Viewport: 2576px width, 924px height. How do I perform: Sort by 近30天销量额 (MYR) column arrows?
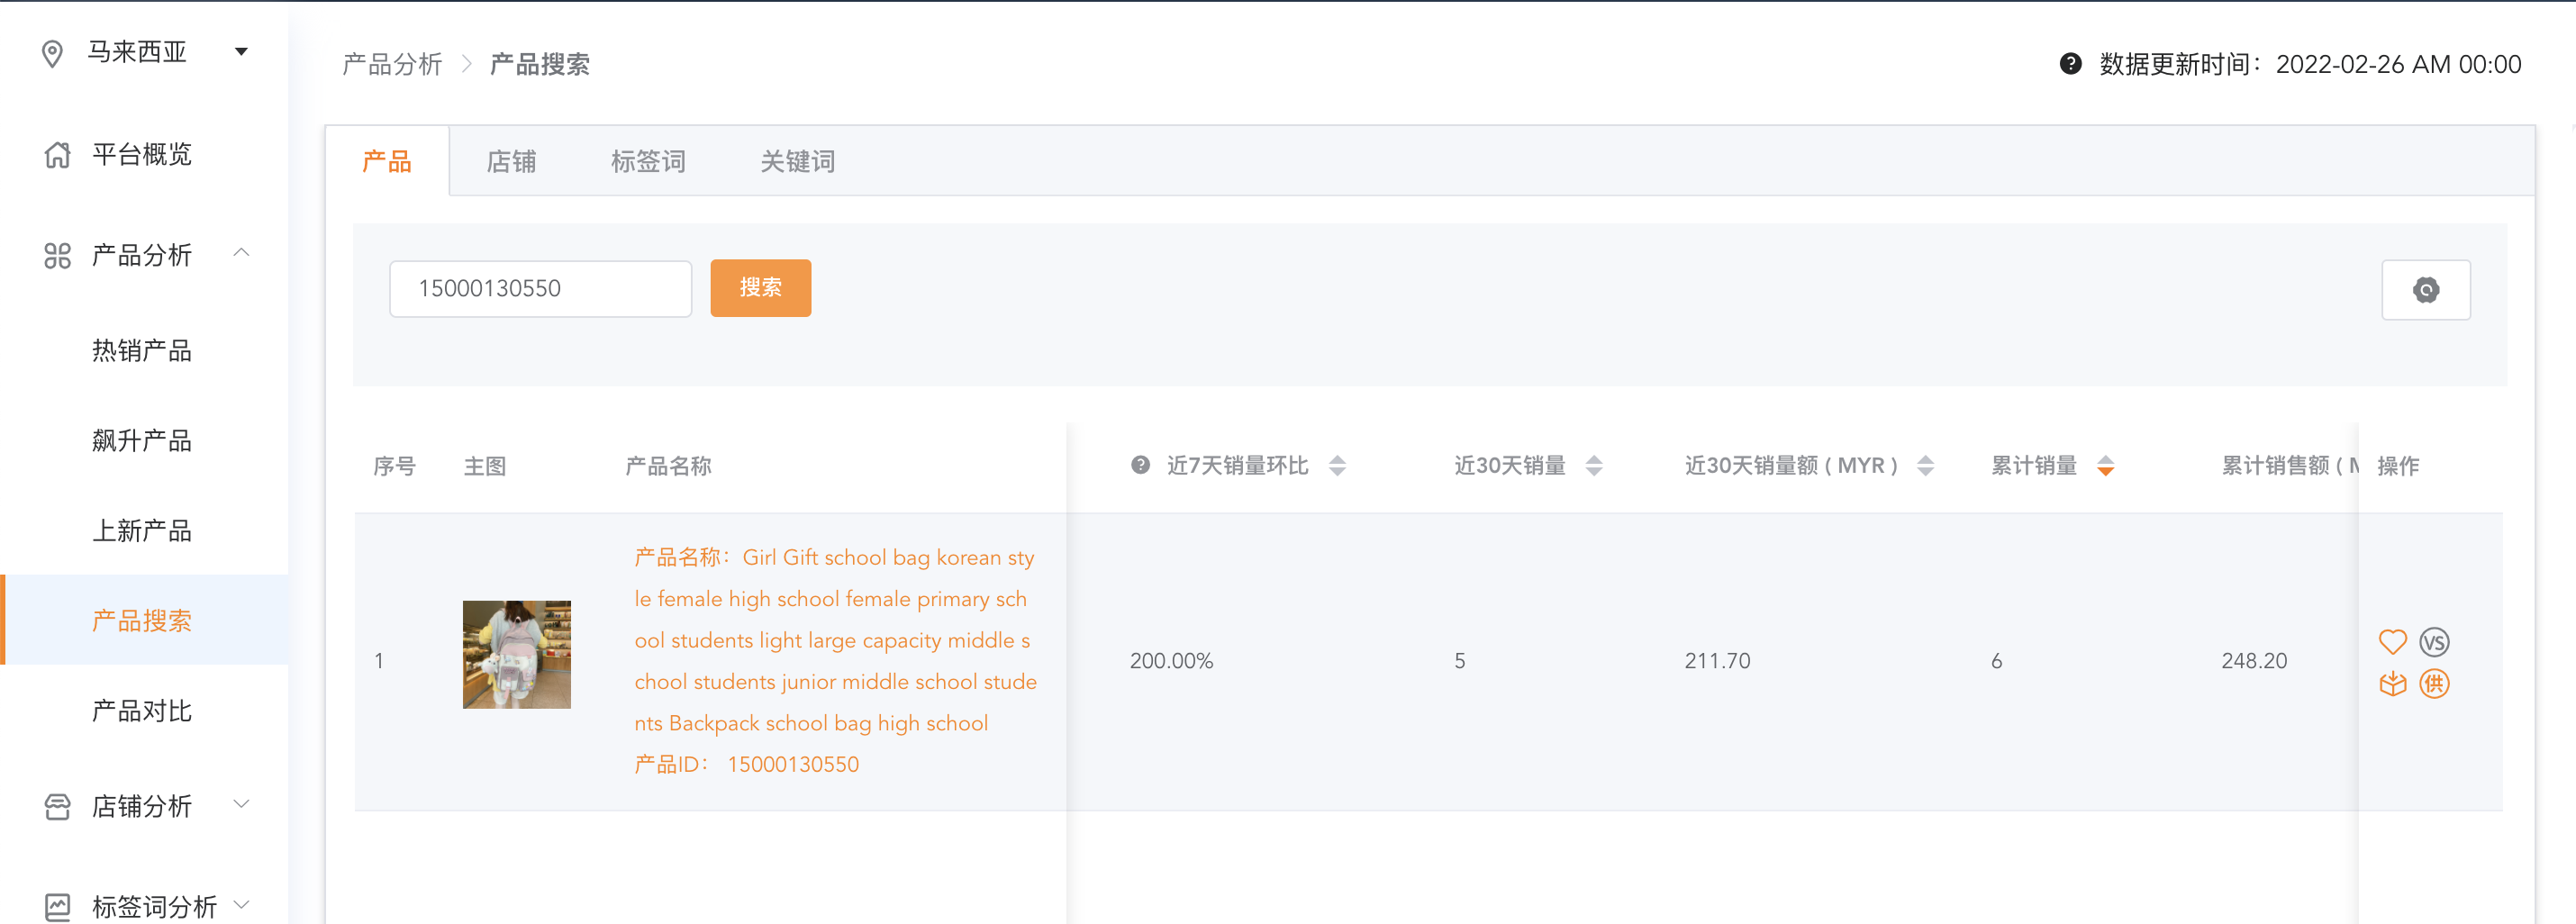1925,466
